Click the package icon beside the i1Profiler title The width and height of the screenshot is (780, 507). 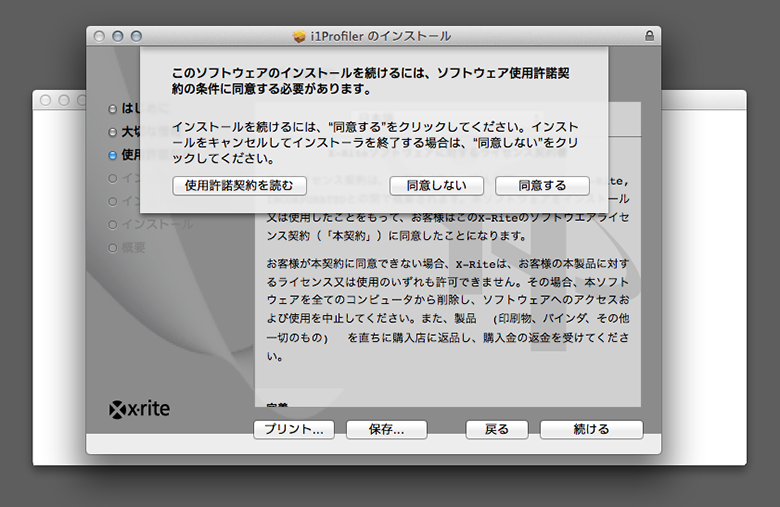(298, 36)
